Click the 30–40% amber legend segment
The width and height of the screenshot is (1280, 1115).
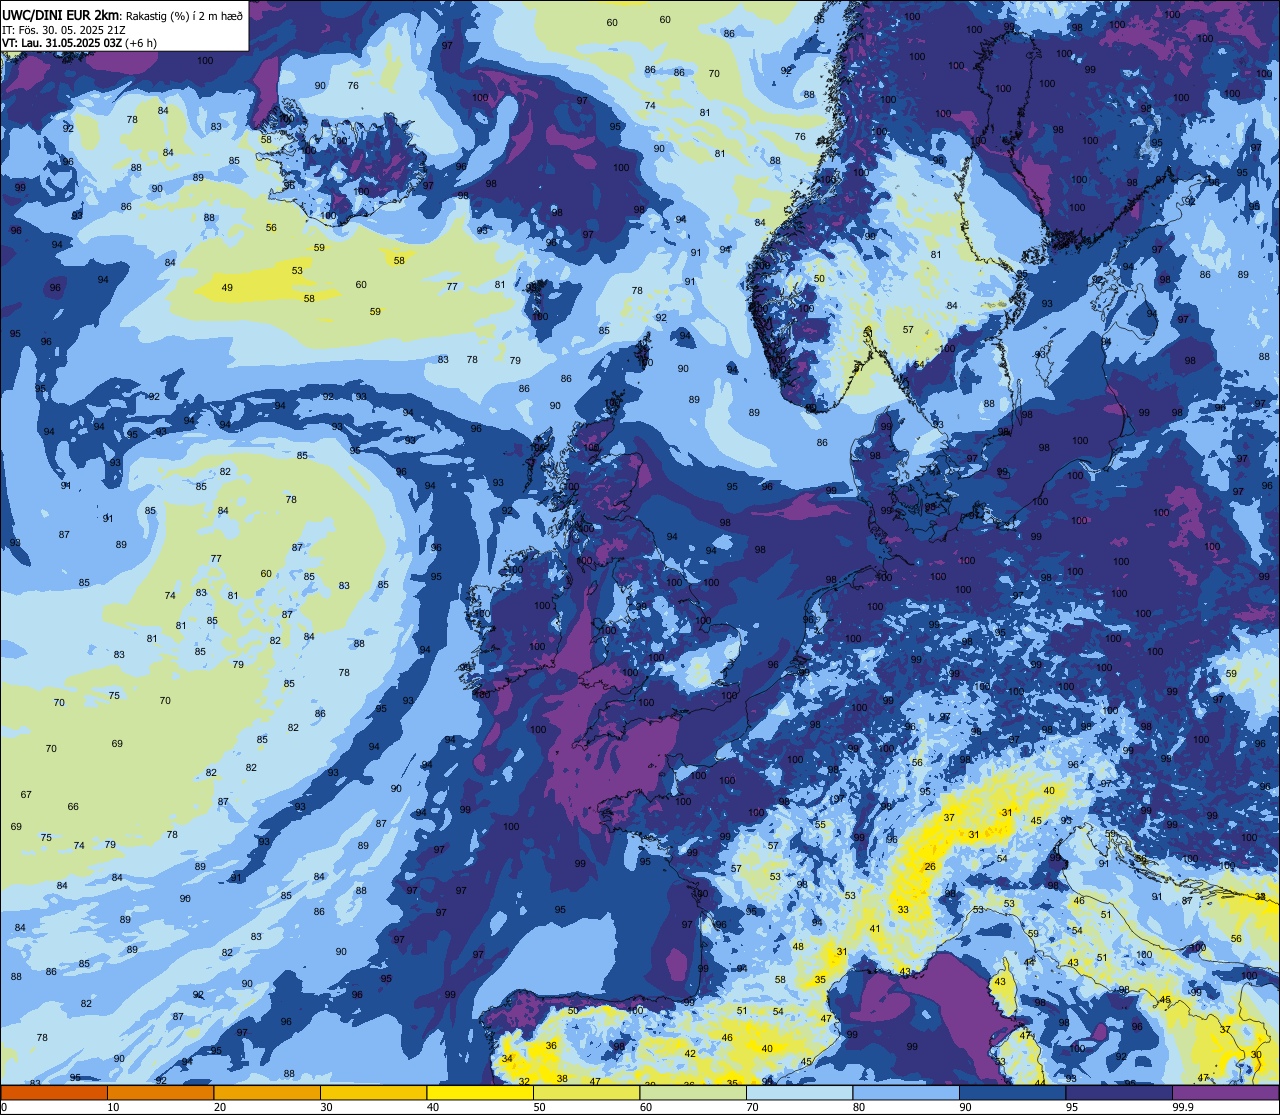(x=373, y=1093)
